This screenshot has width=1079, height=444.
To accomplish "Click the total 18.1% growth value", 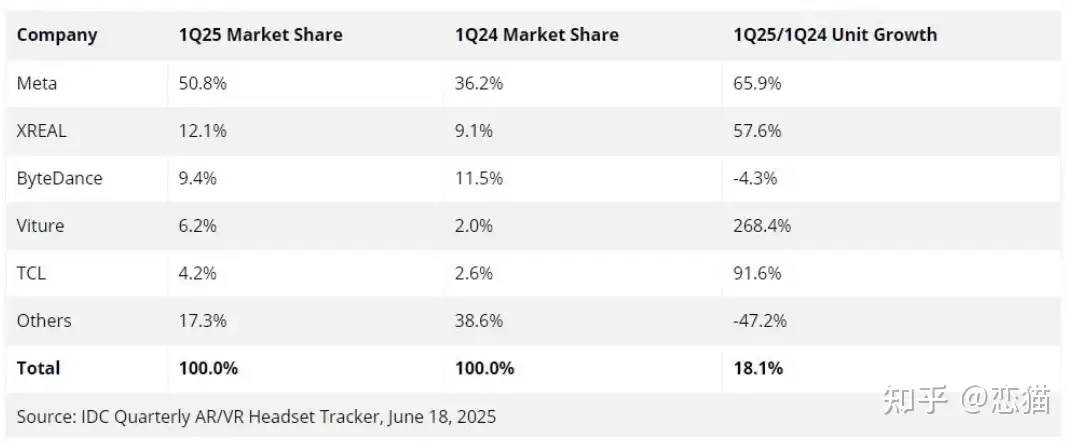I will tap(758, 368).
